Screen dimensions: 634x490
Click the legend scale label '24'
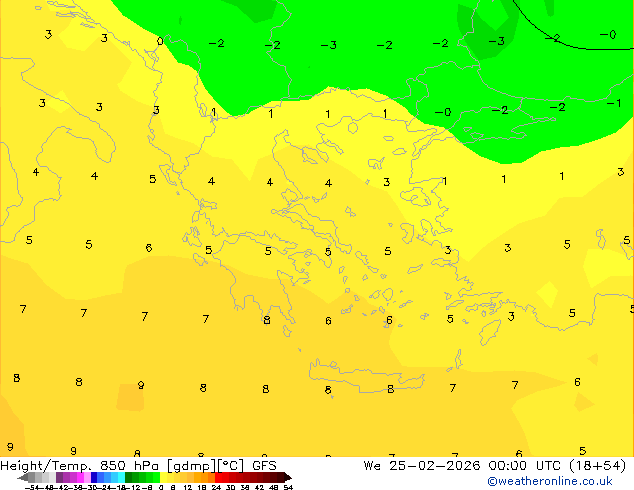216,488
